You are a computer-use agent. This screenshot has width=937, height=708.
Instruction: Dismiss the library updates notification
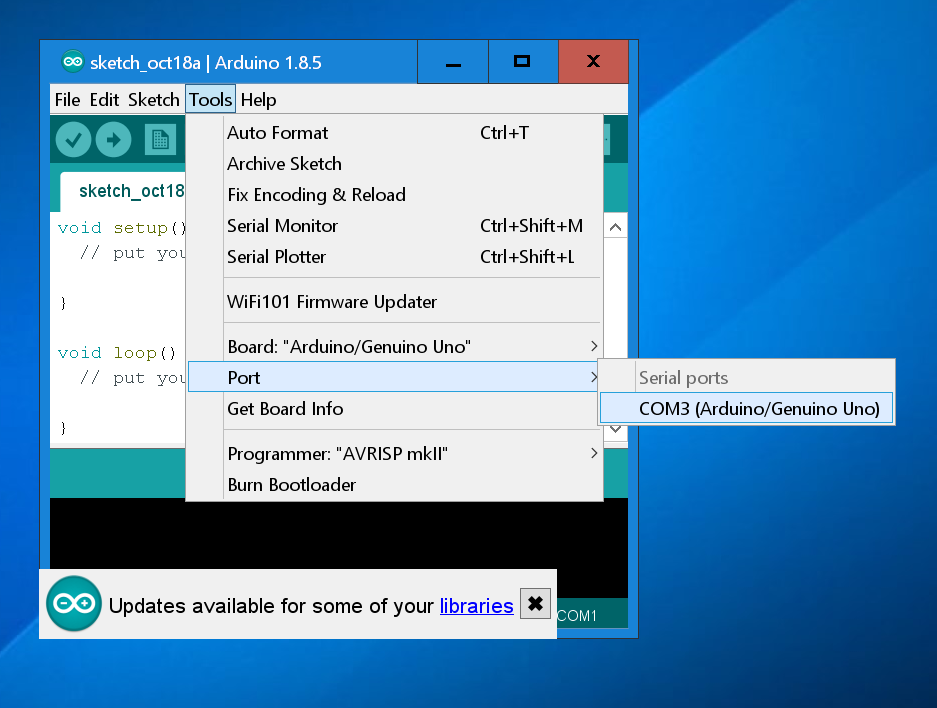(535, 603)
